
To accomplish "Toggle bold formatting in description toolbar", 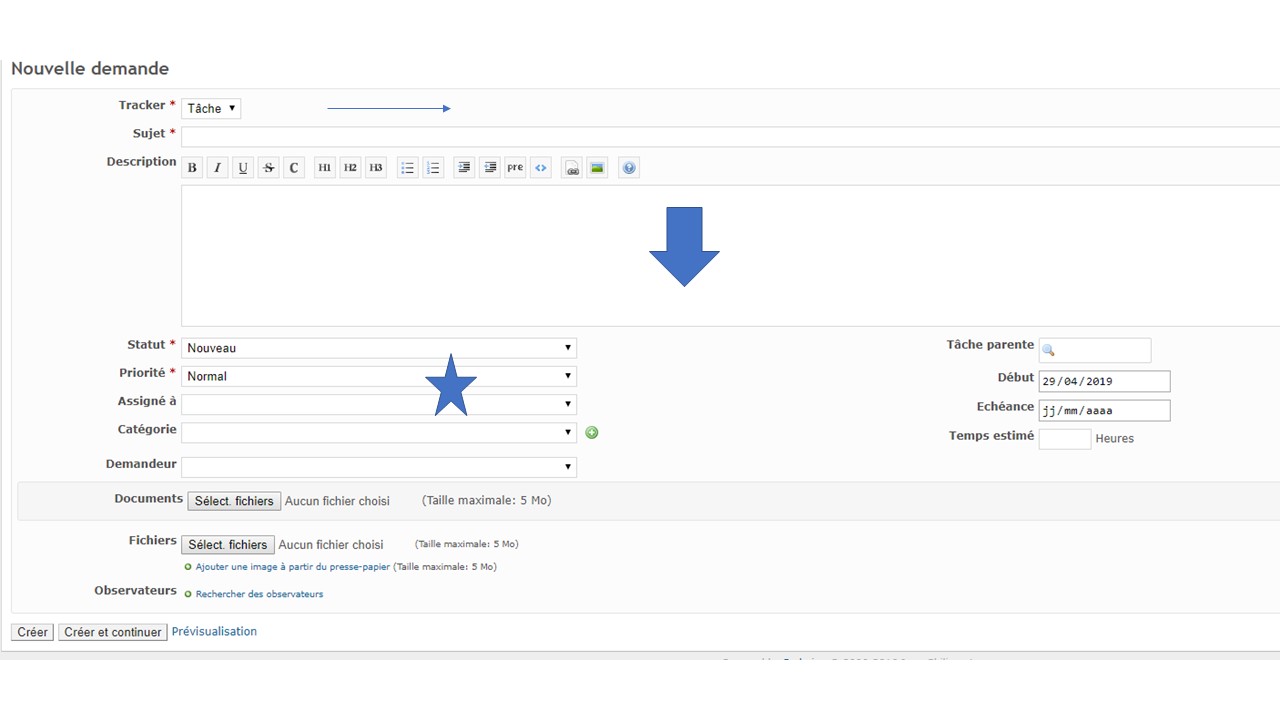I will (x=193, y=168).
